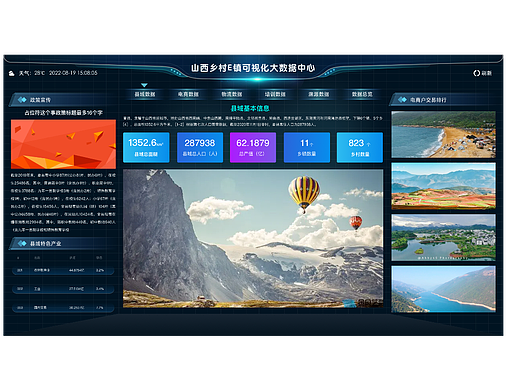Select the industry table row showing 3.2%
Image resolution: width=520 pixels, height=390 pixels.
pos(63,270)
